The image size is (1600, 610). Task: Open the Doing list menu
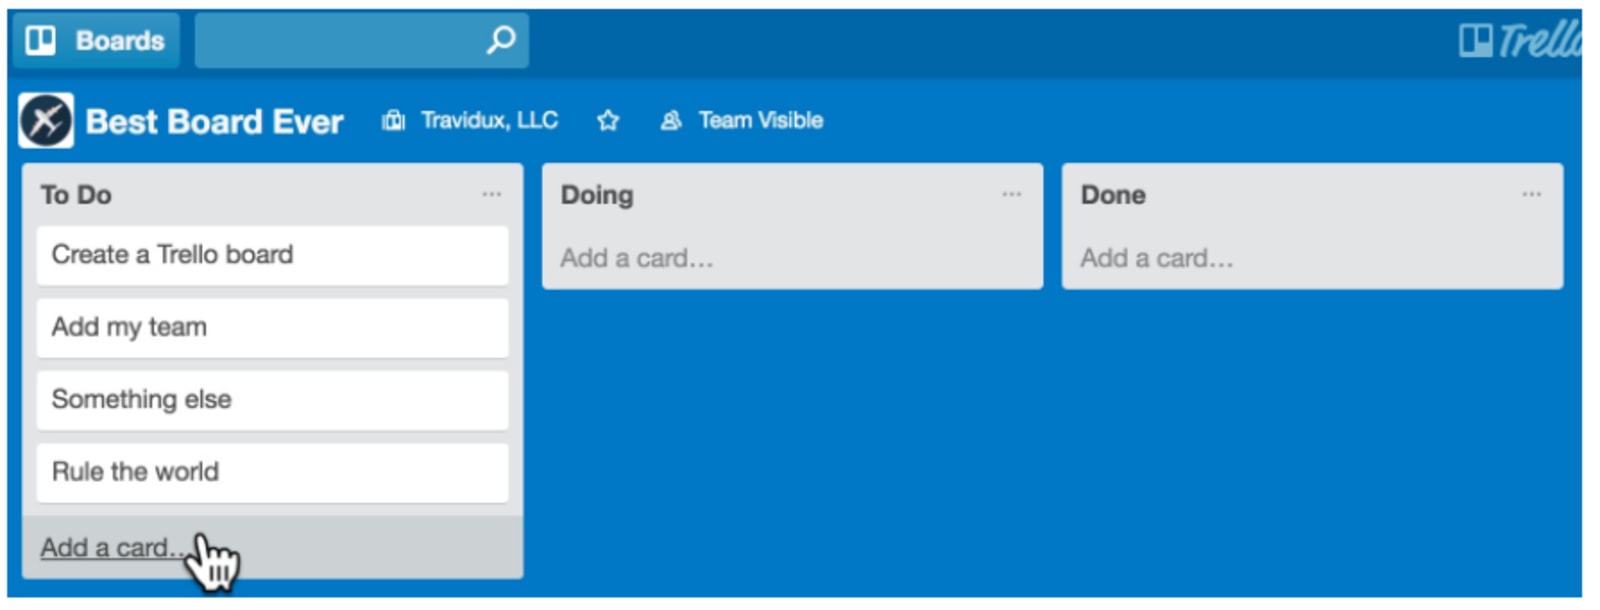tap(1011, 194)
